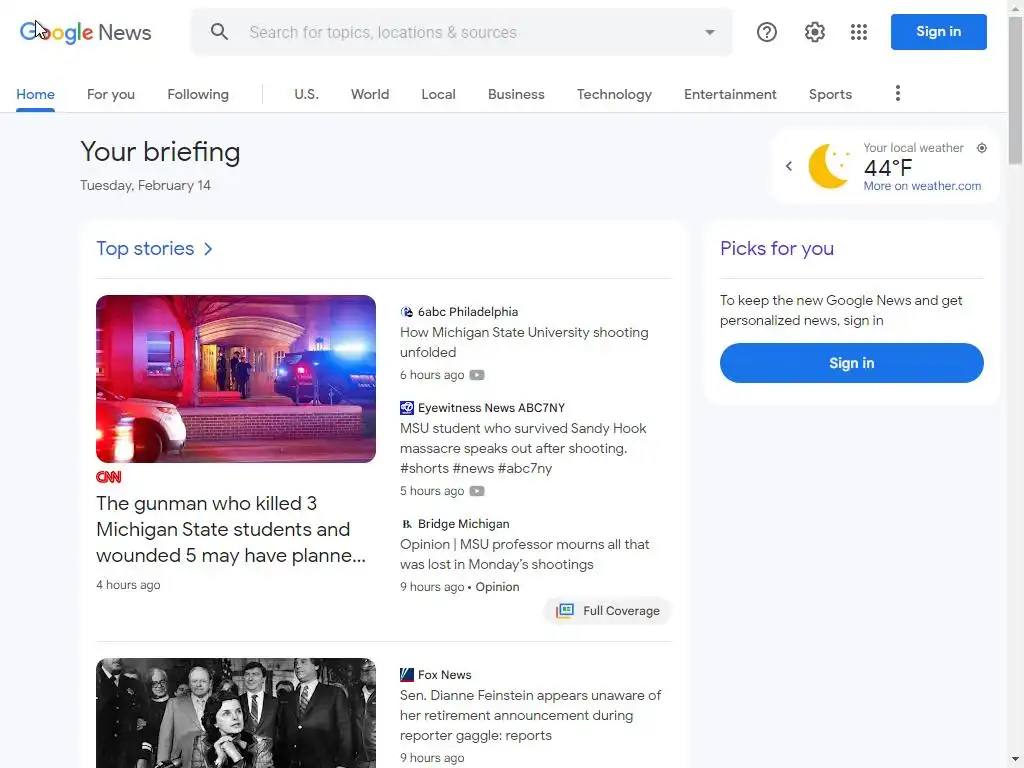Viewport: 1024px width, 768px height.
Task: Open the black-and-white Feinstein photo thumbnail
Action: point(236,713)
